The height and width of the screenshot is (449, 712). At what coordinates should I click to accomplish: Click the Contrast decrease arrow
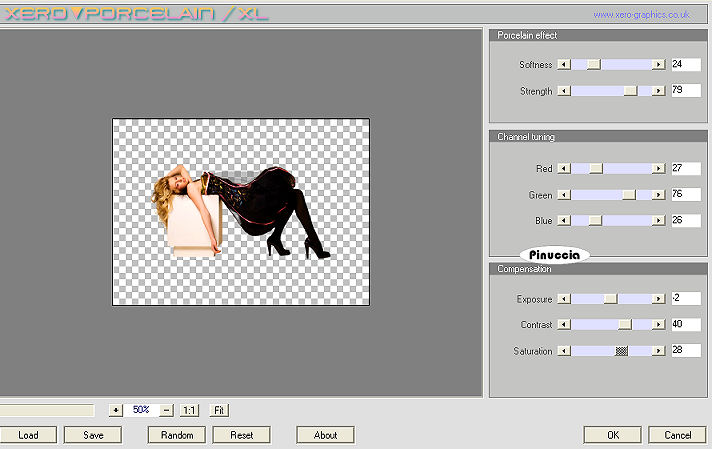tap(564, 325)
